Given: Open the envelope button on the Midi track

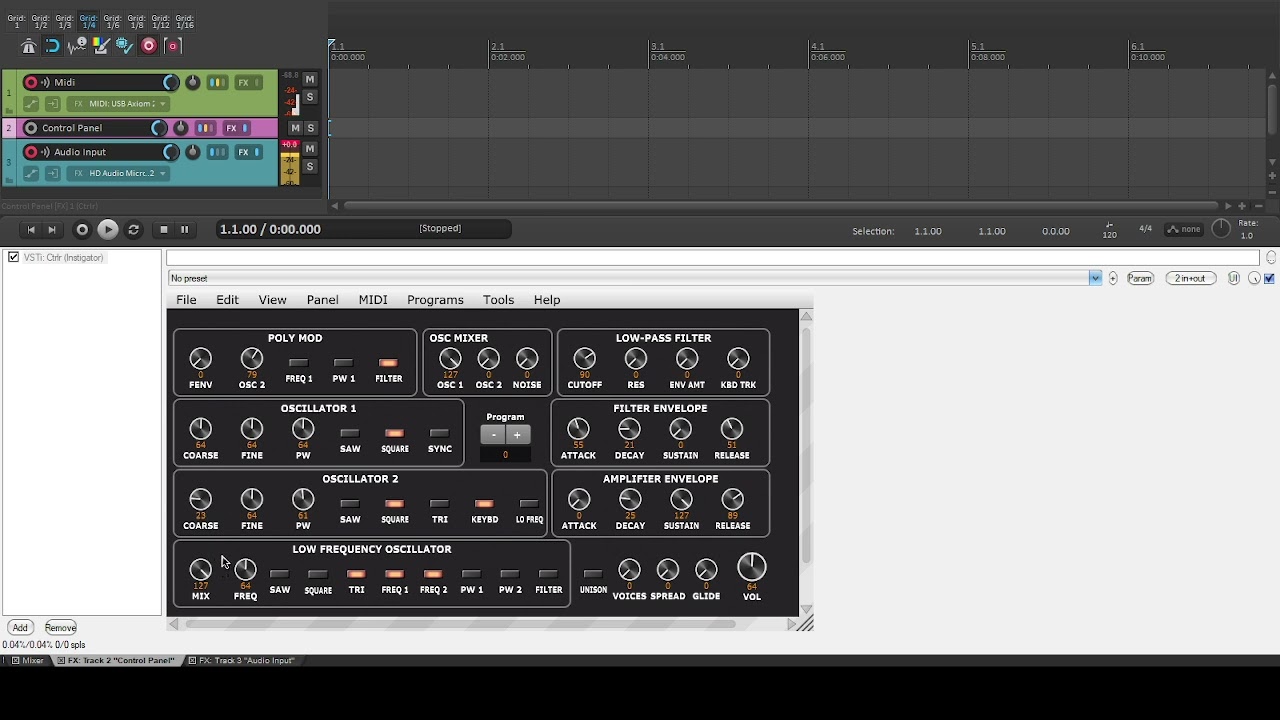Looking at the screenshot, I should tap(31, 104).
